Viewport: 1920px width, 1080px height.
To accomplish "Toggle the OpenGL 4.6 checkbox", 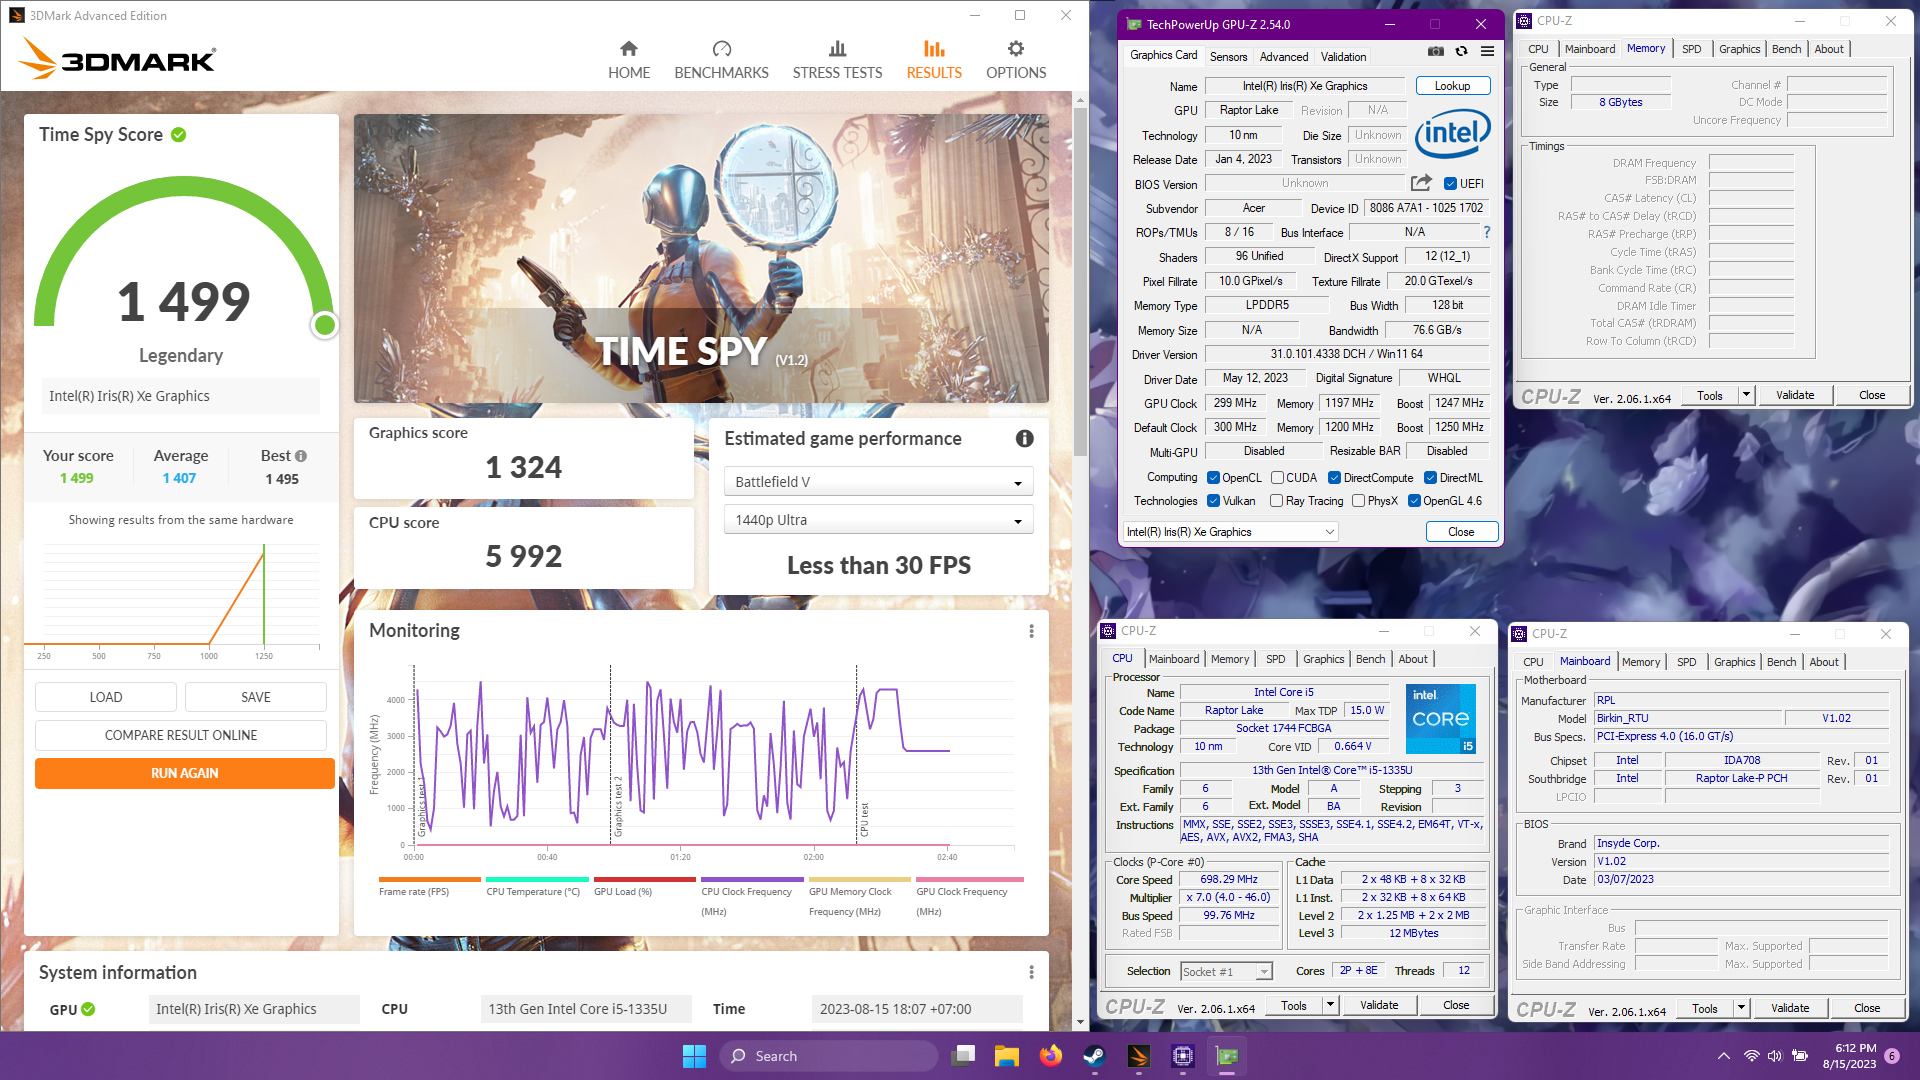I will (1414, 501).
